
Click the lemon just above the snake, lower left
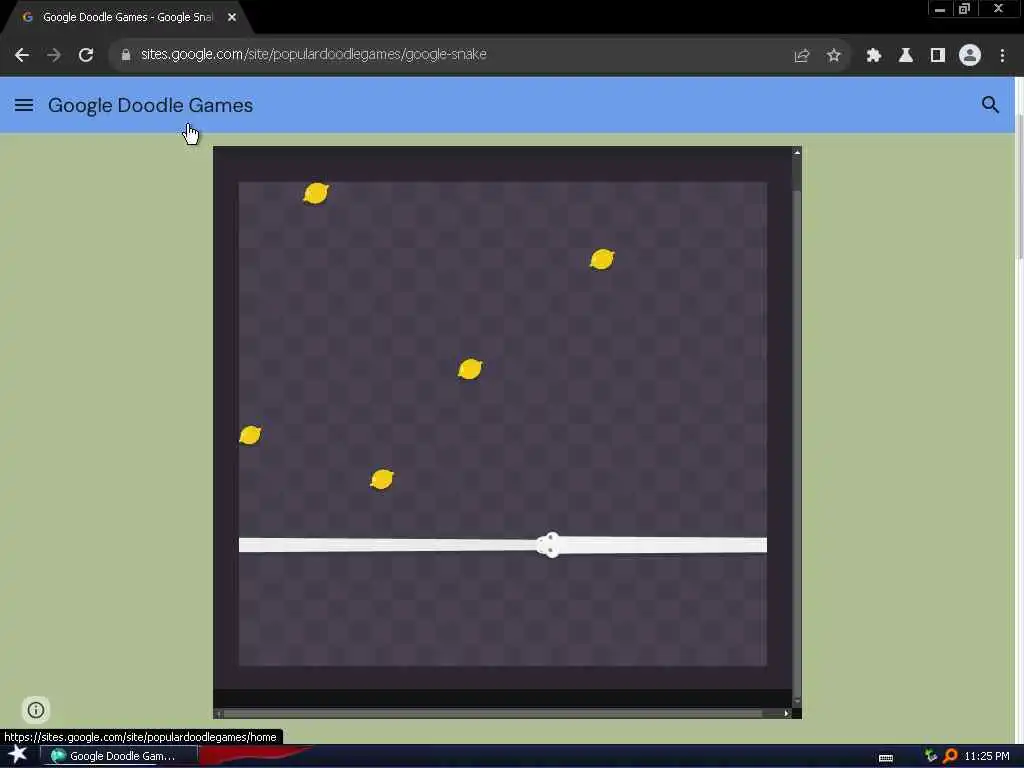click(x=382, y=479)
